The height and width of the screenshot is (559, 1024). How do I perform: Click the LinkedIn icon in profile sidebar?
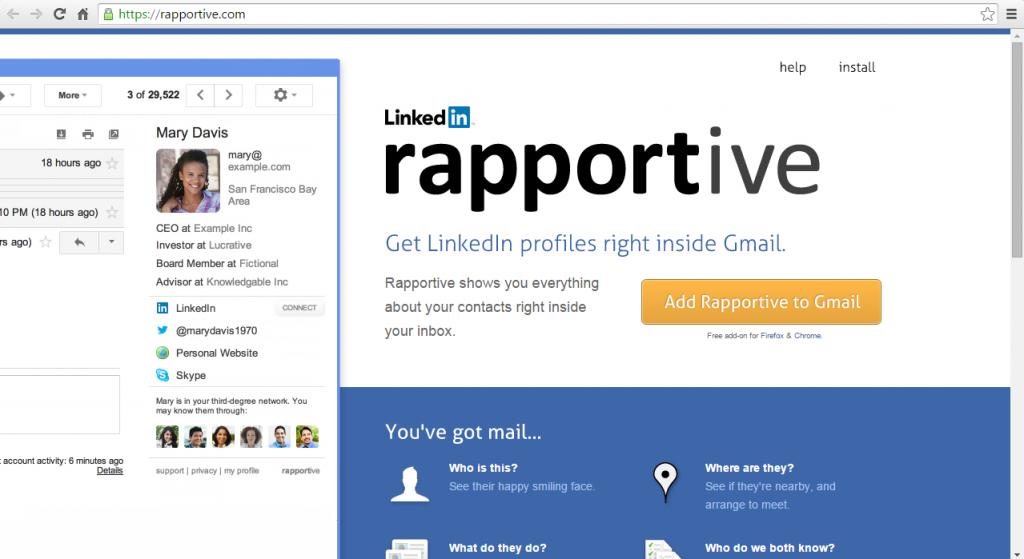(x=163, y=308)
